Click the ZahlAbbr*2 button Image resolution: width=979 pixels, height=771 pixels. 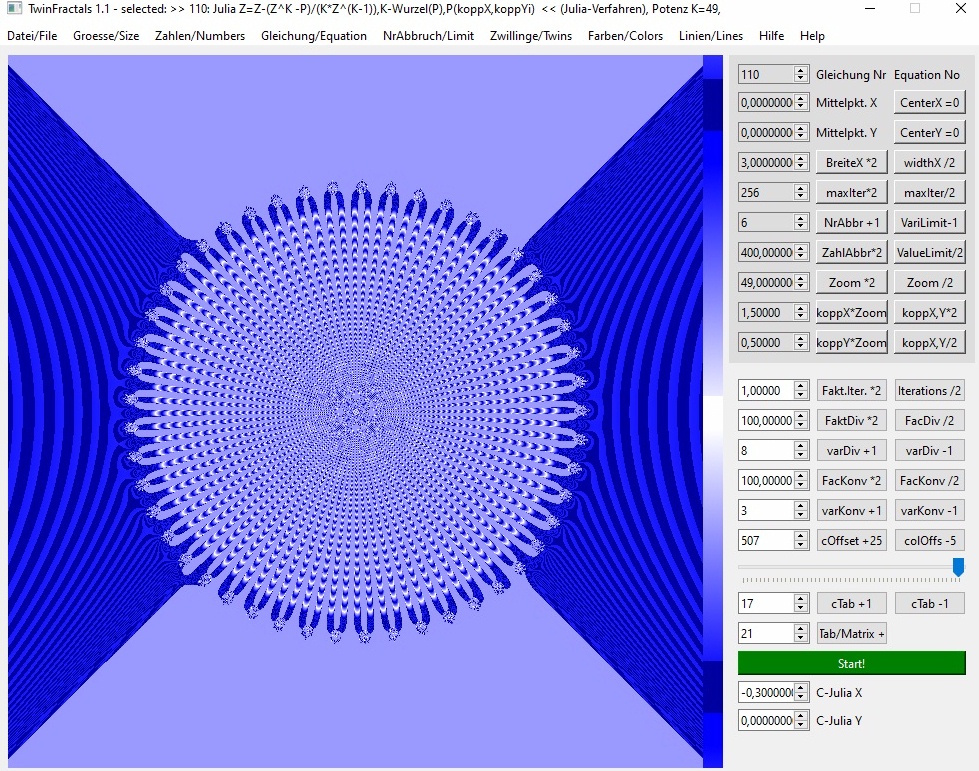(x=852, y=252)
